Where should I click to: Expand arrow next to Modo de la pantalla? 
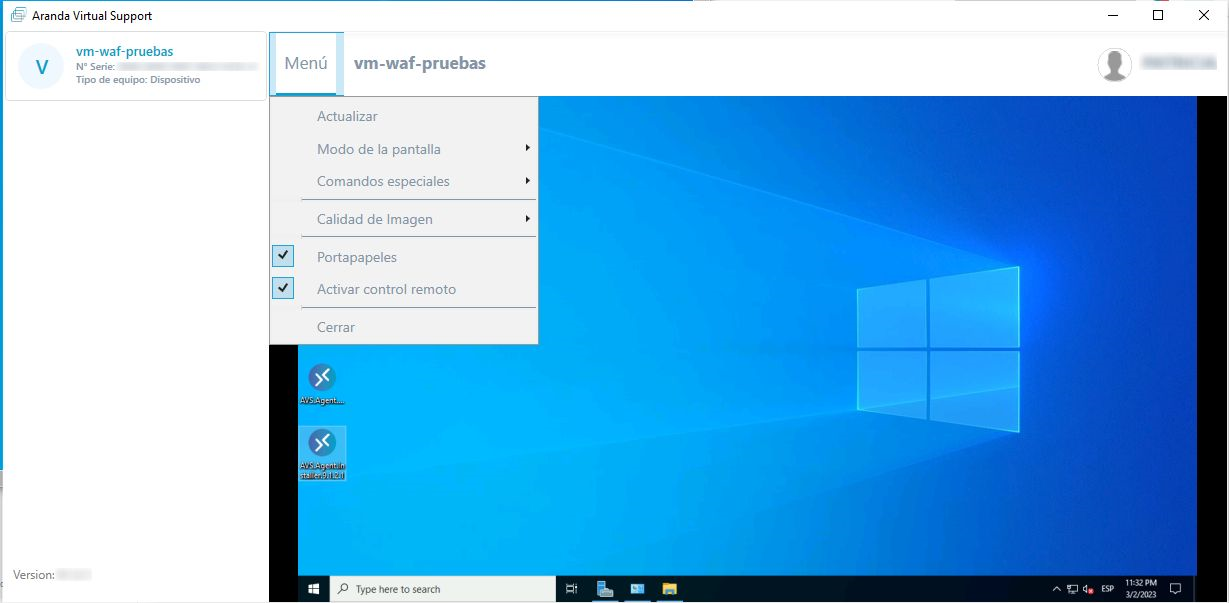pos(527,148)
